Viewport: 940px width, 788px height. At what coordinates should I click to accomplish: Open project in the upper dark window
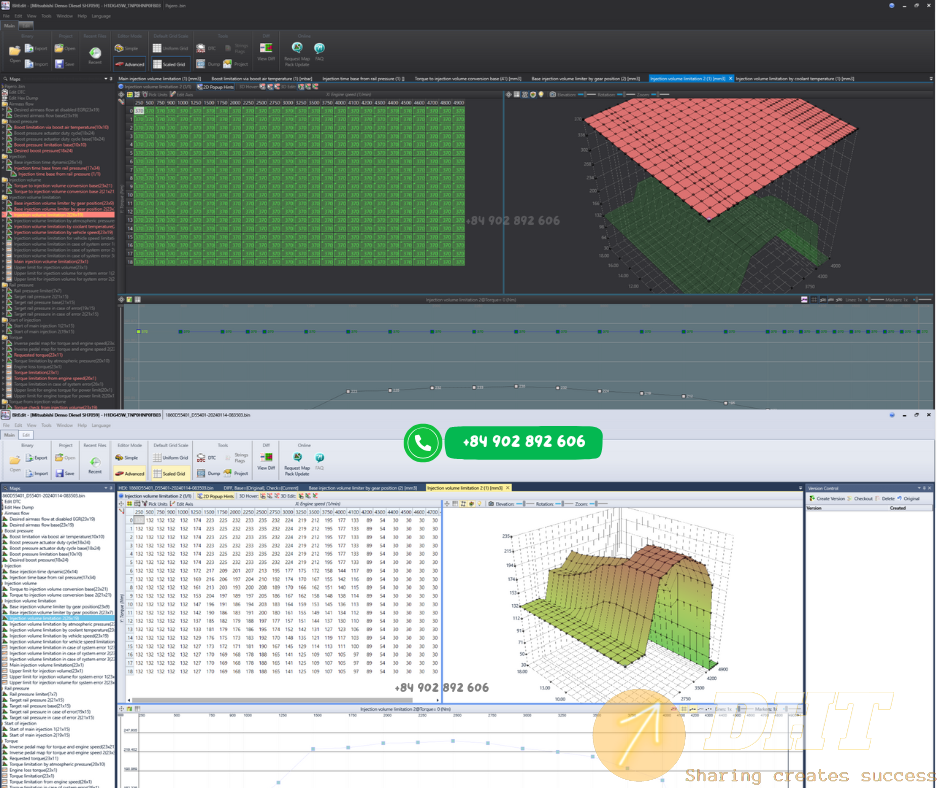pyautogui.click(x=65, y=49)
